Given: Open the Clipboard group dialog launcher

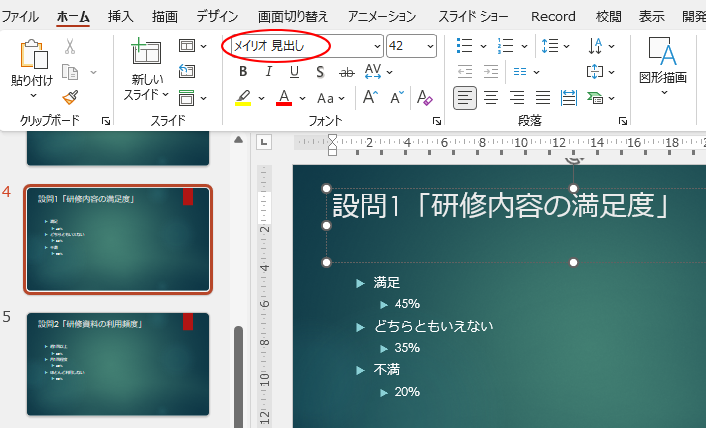Looking at the screenshot, I should (106, 121).
